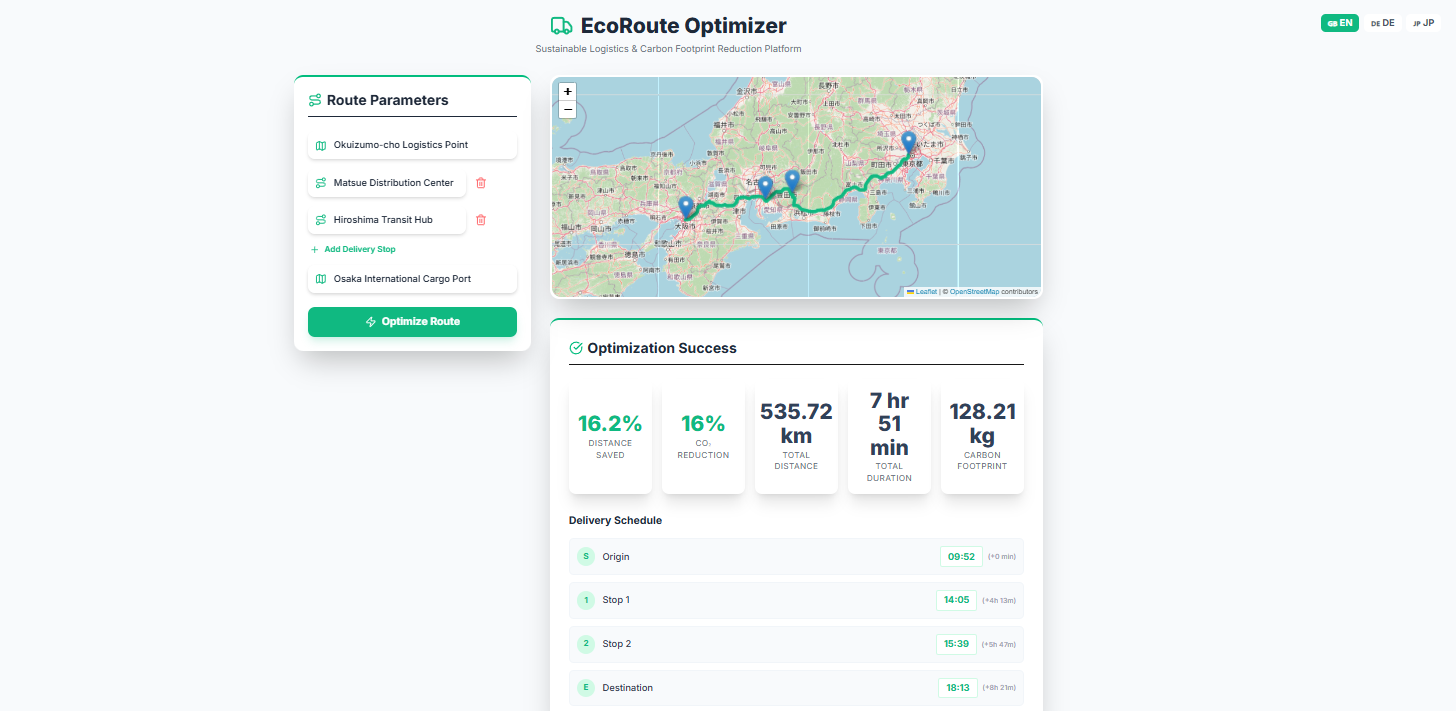Switch language to German
Screen dimensions: 1456x711
[1381, 22]
